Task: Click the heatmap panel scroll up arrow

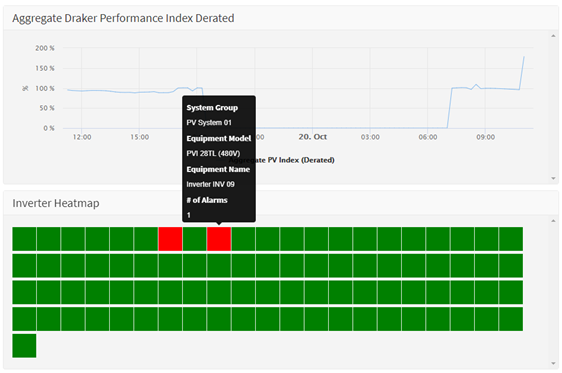Action: point(553,221)
